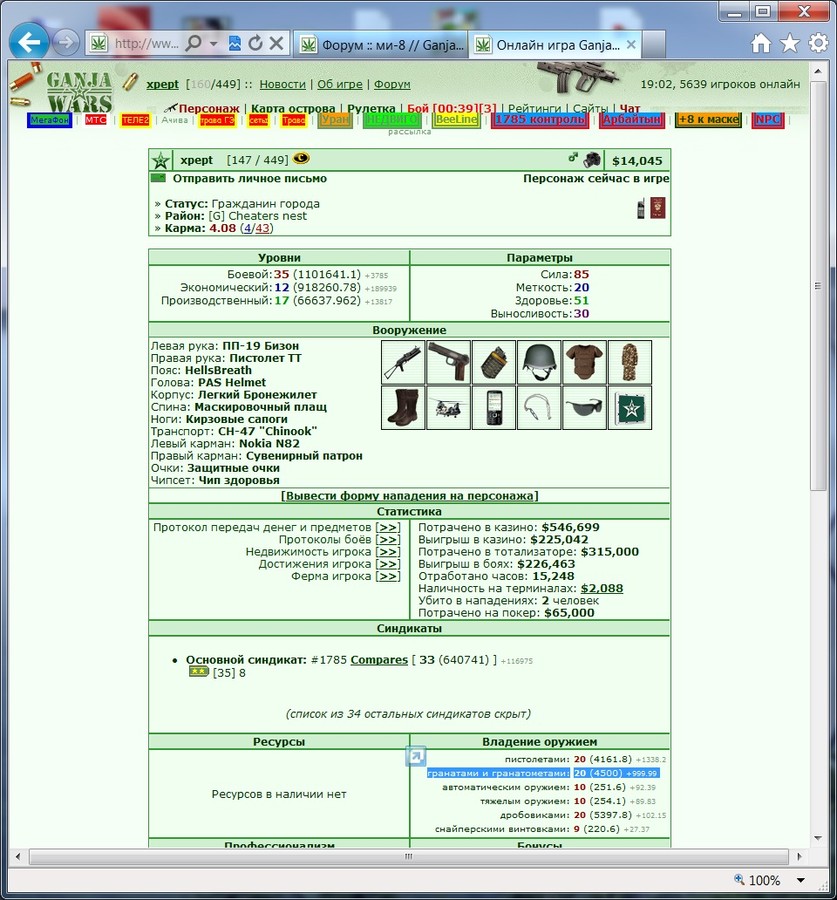Open the Бой [00:39] menu item
837x900 pixels.
452,108
